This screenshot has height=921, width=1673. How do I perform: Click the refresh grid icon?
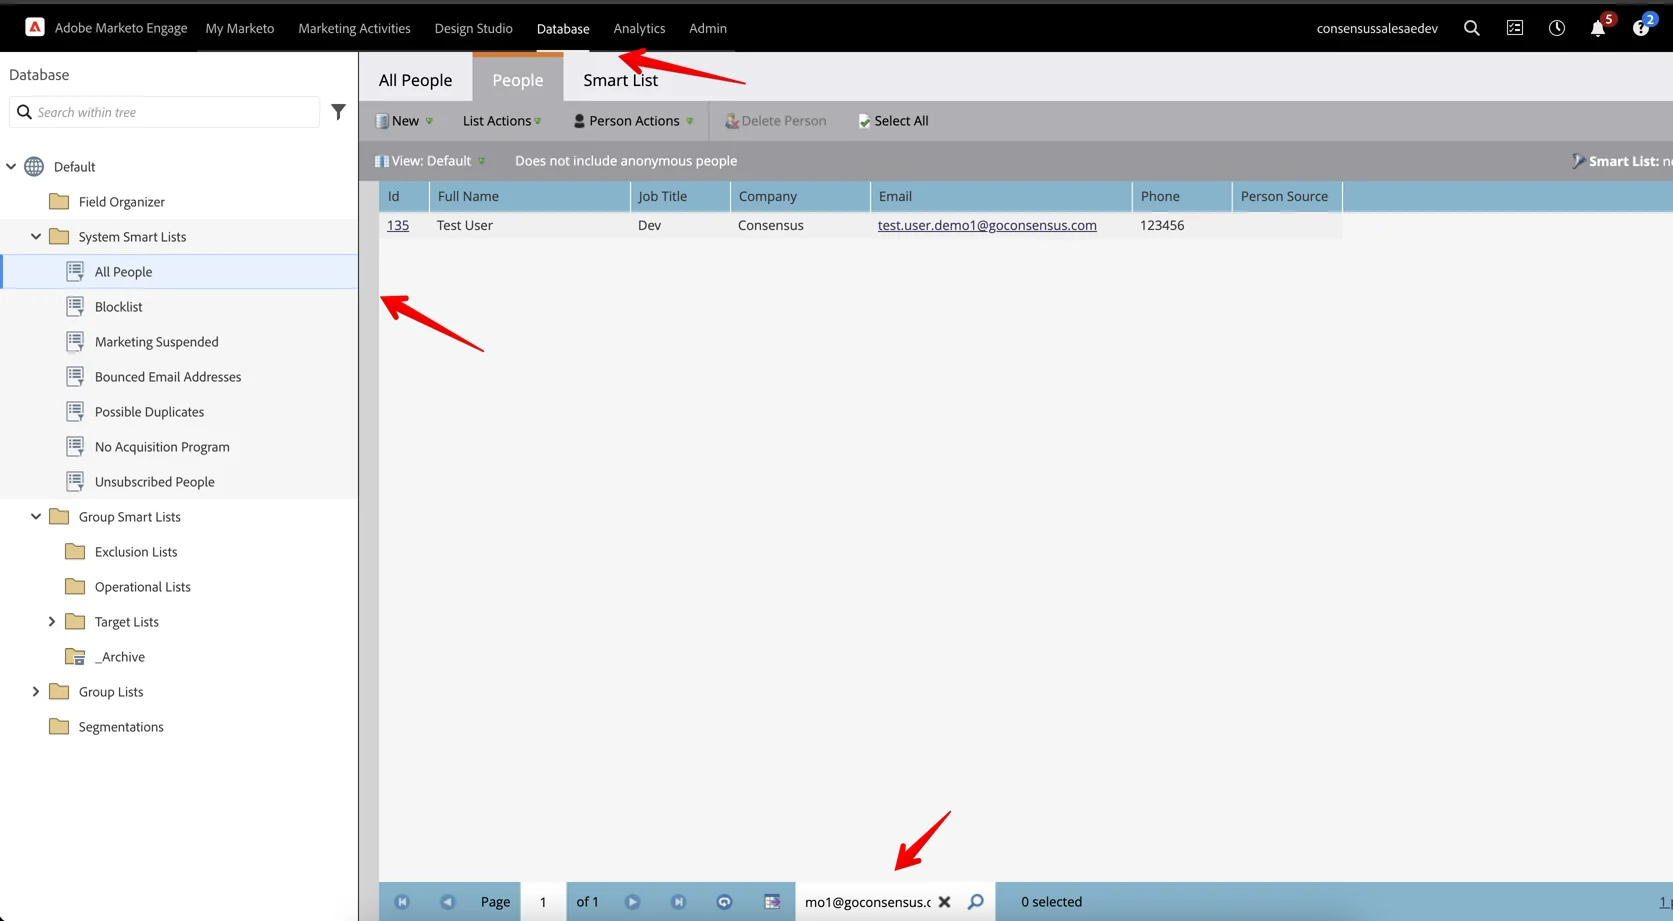point(724,902)
